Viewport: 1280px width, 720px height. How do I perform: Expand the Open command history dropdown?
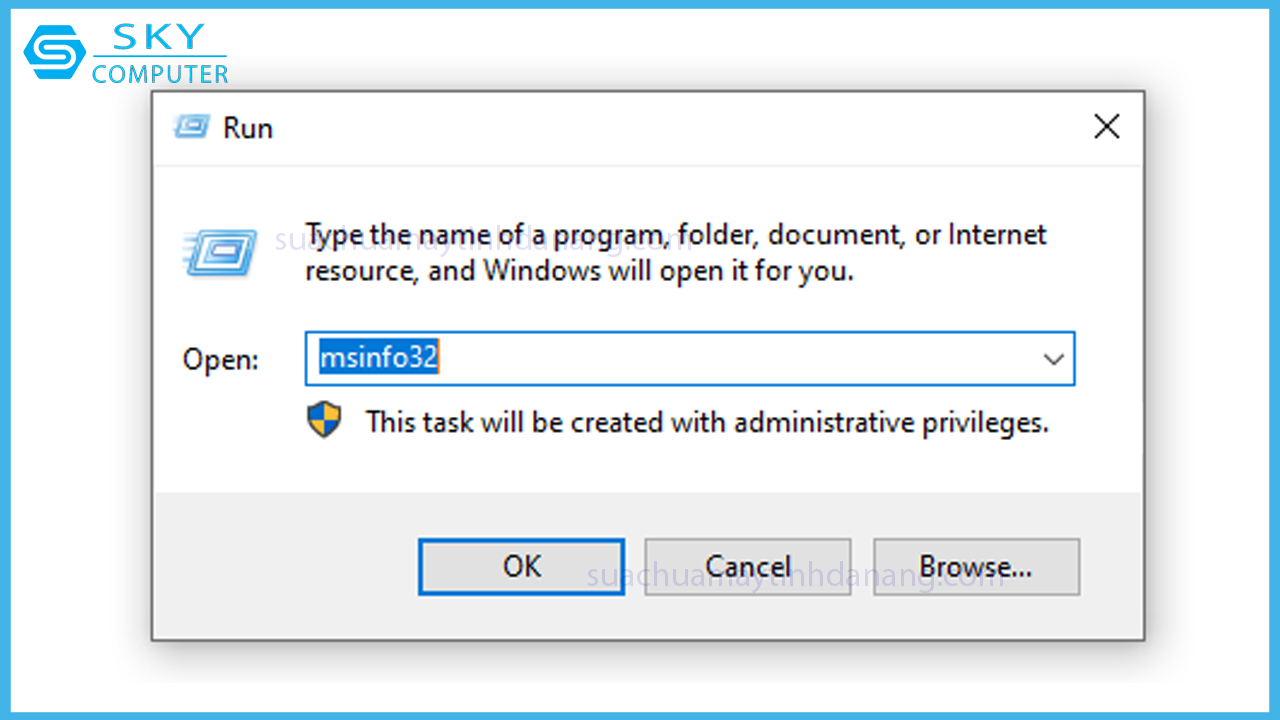click(x=1053, y=359)
